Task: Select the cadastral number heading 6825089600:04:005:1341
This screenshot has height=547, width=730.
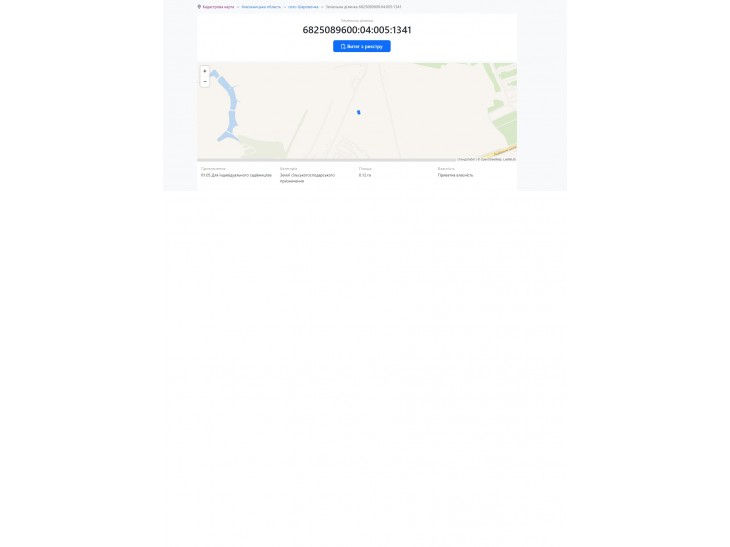Action: point(357,30)
